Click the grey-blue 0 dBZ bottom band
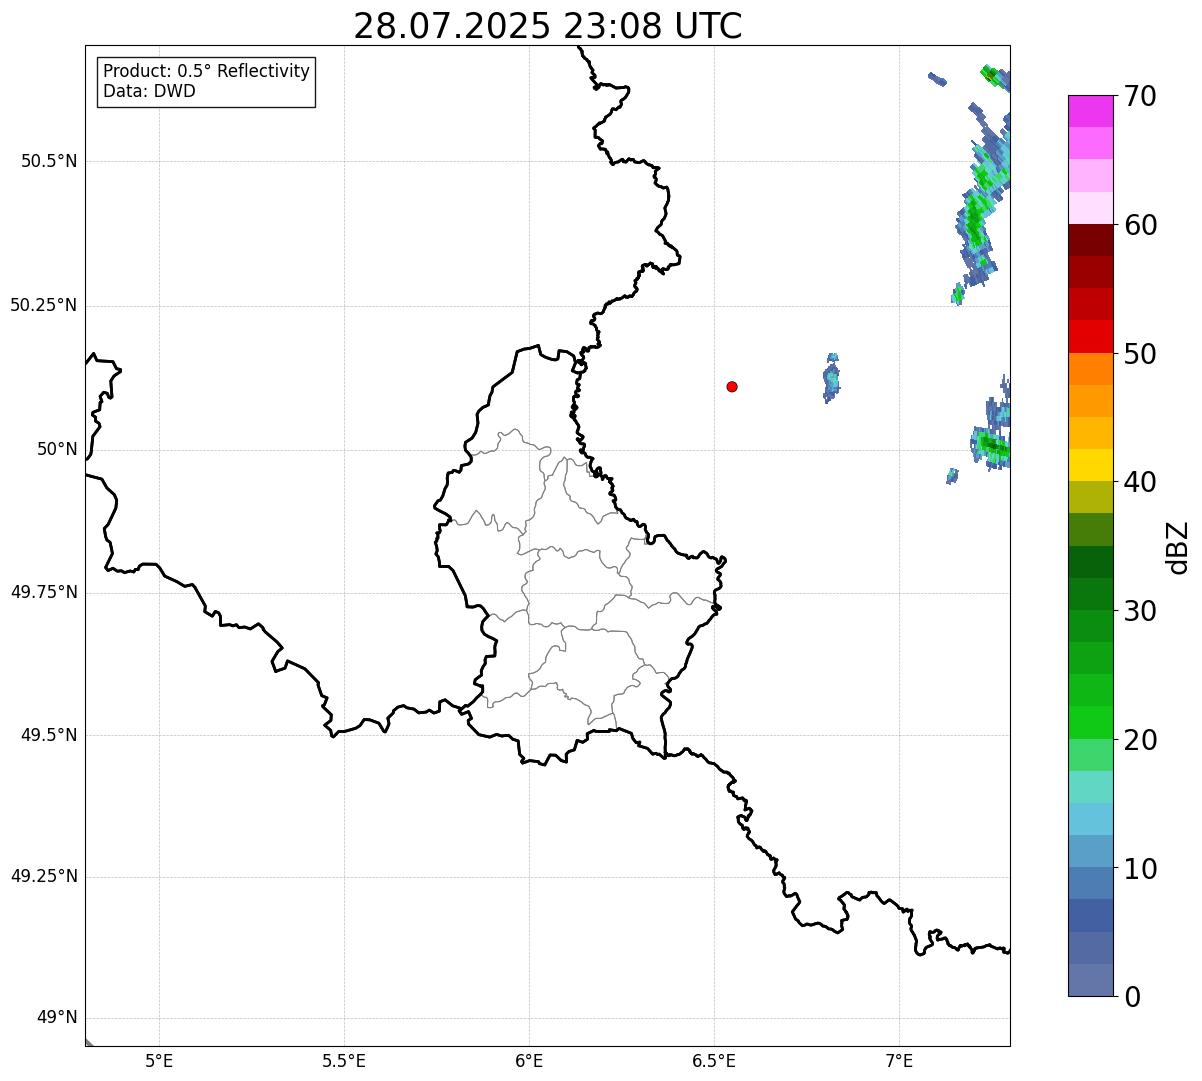 coord(1091,980)
